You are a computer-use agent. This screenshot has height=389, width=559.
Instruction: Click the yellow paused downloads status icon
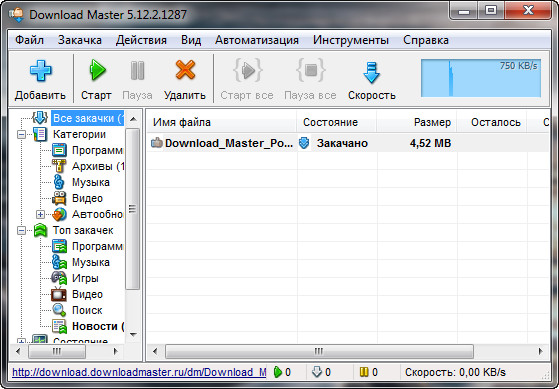(364, 372)
